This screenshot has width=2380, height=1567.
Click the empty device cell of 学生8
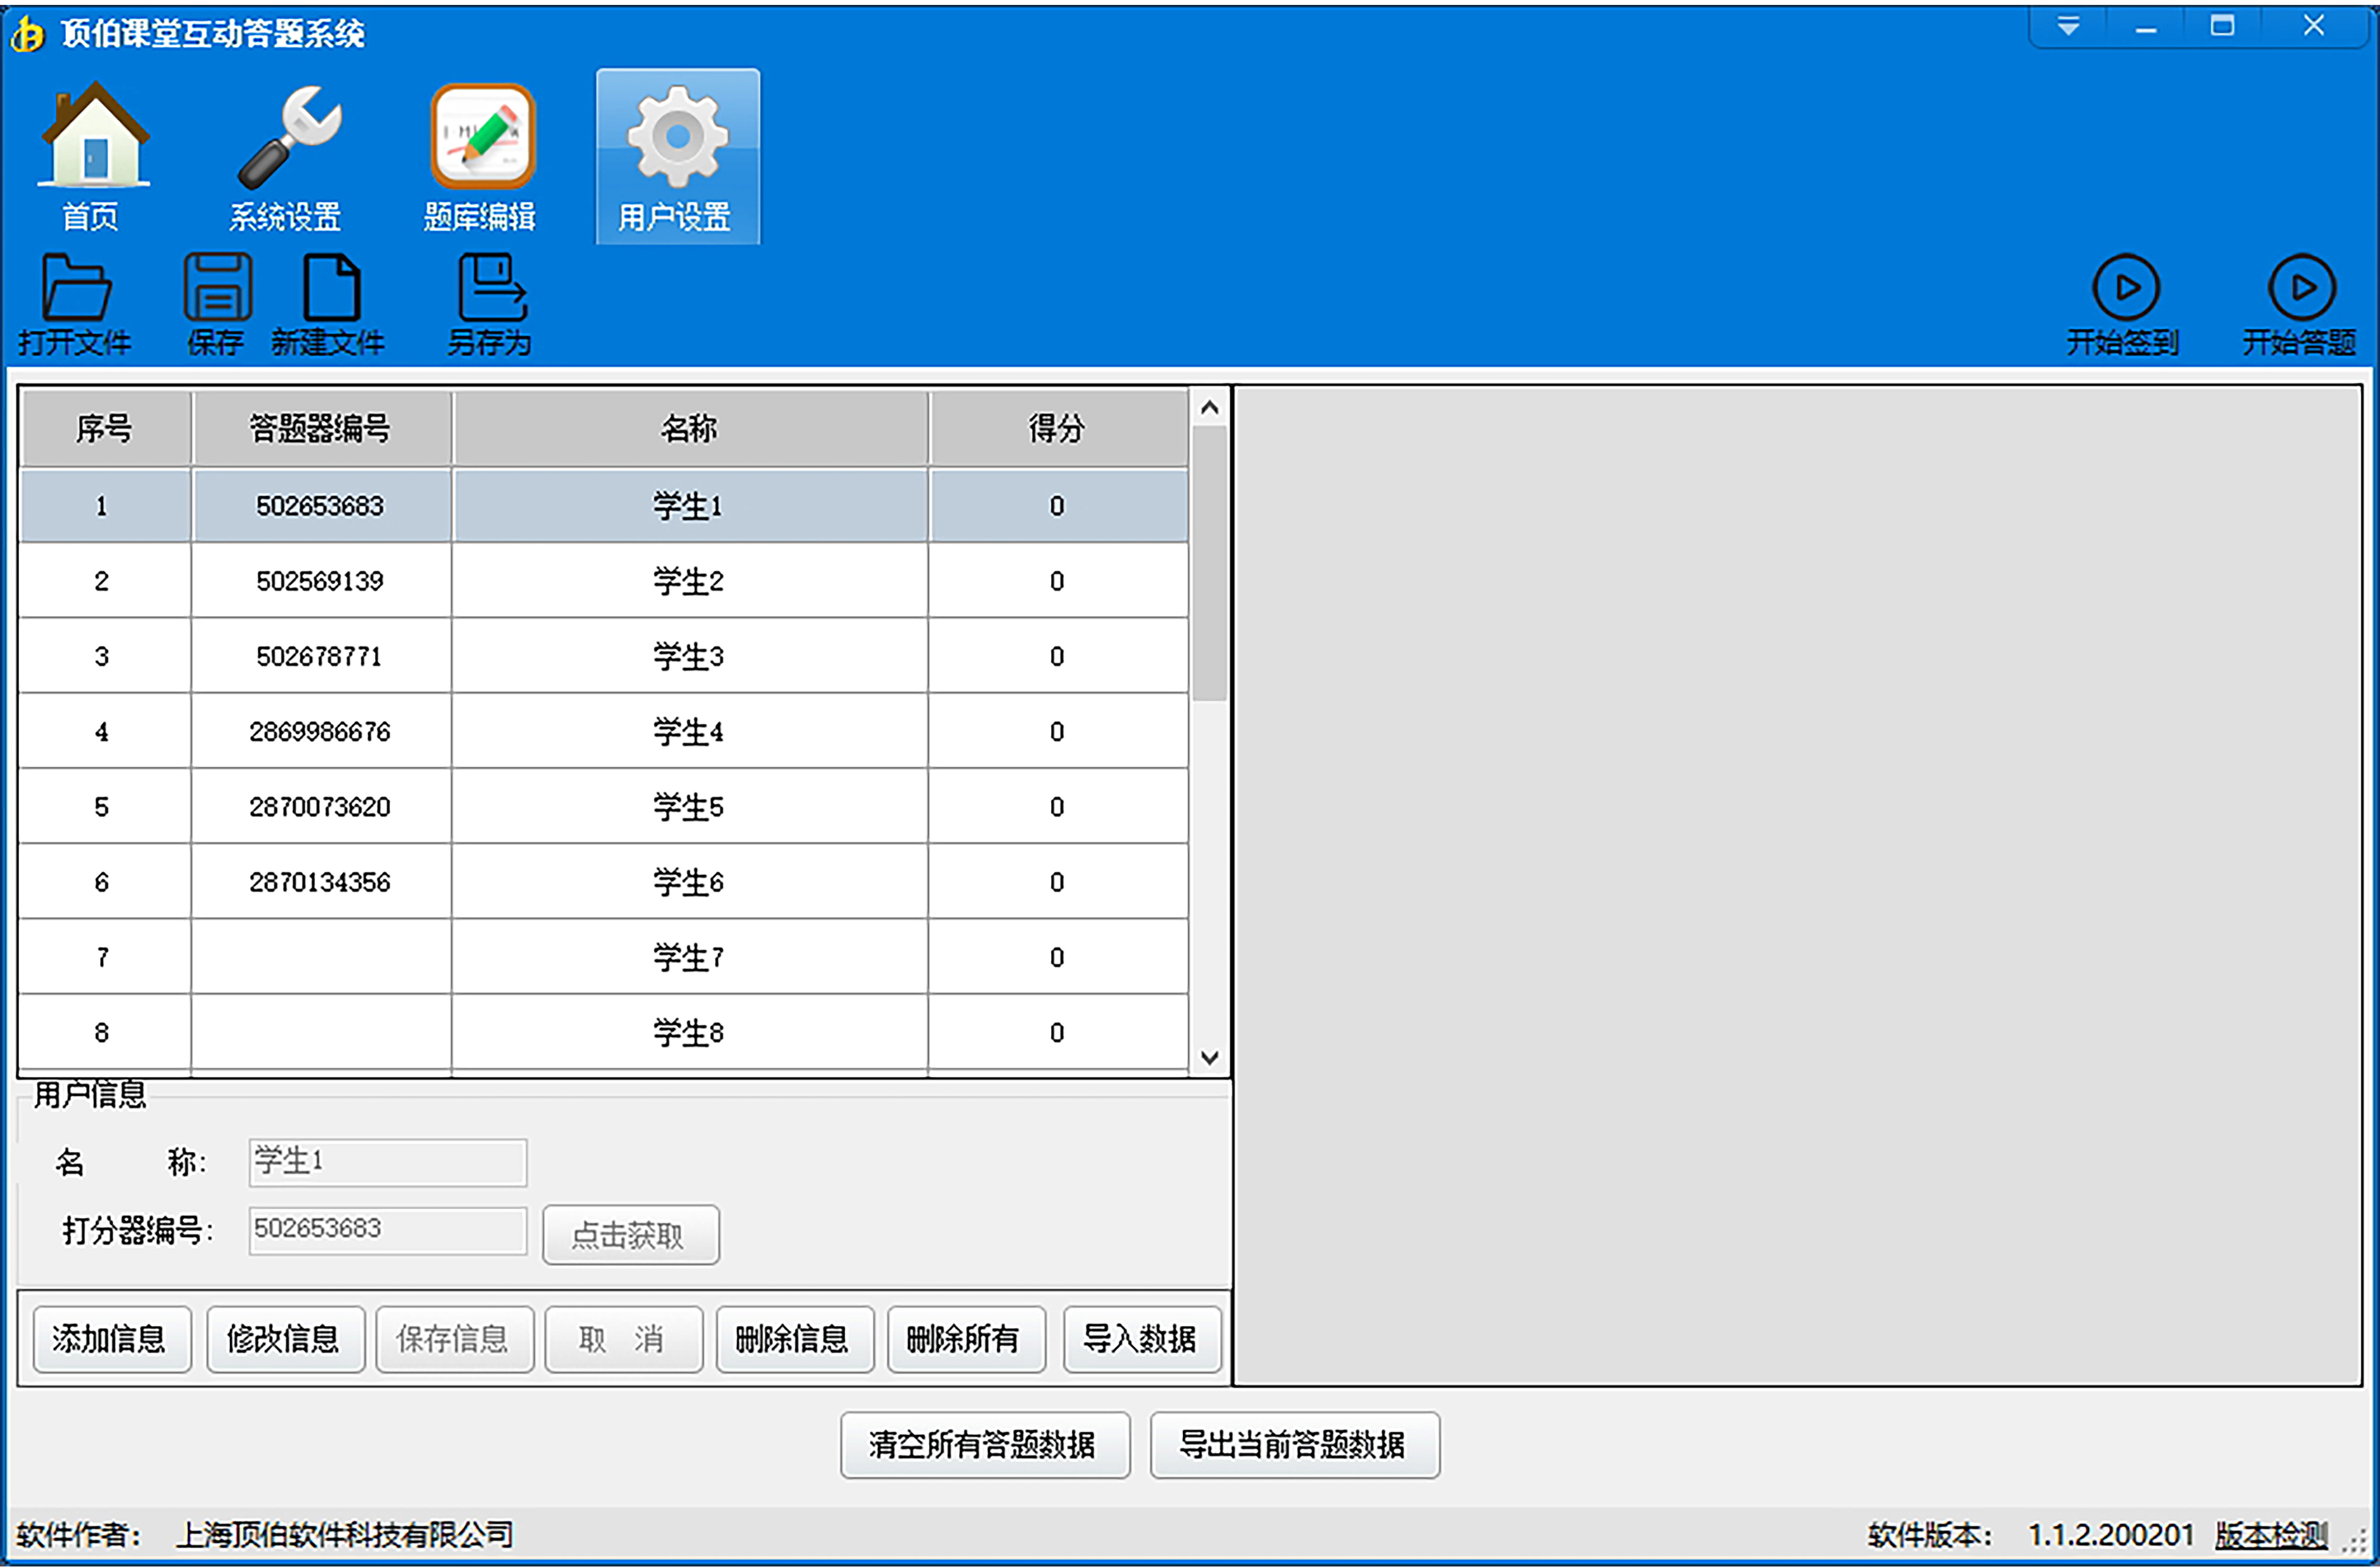point(321,1032)
